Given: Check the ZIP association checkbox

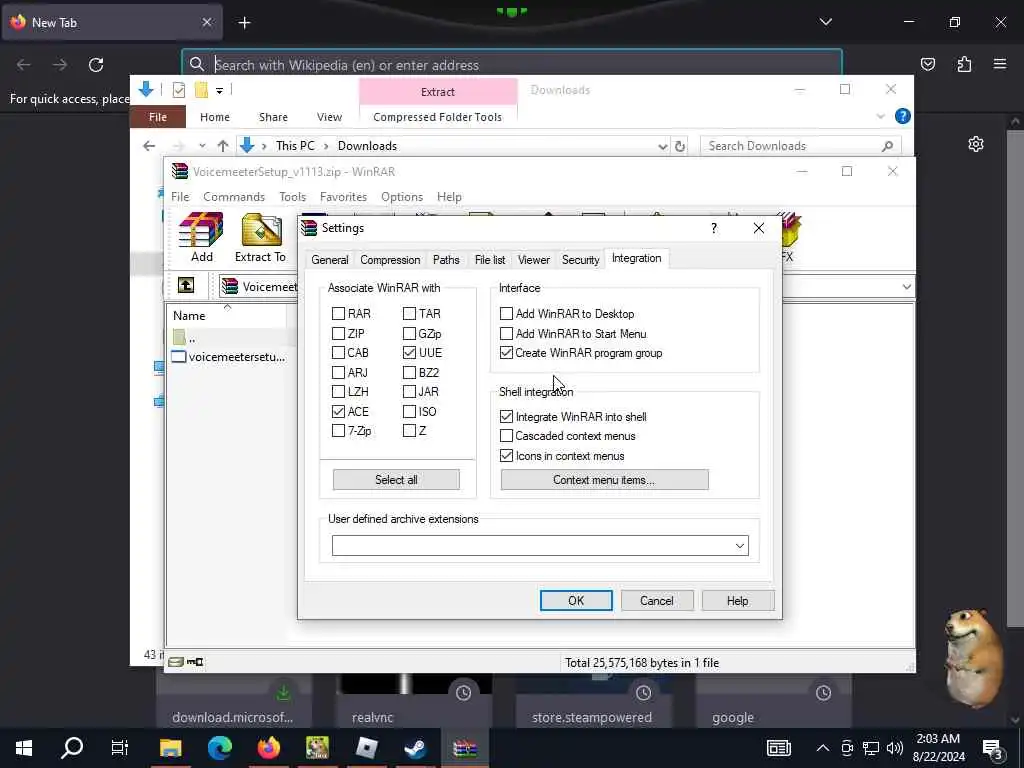Looking at the screenshot, I should point(338,334).
